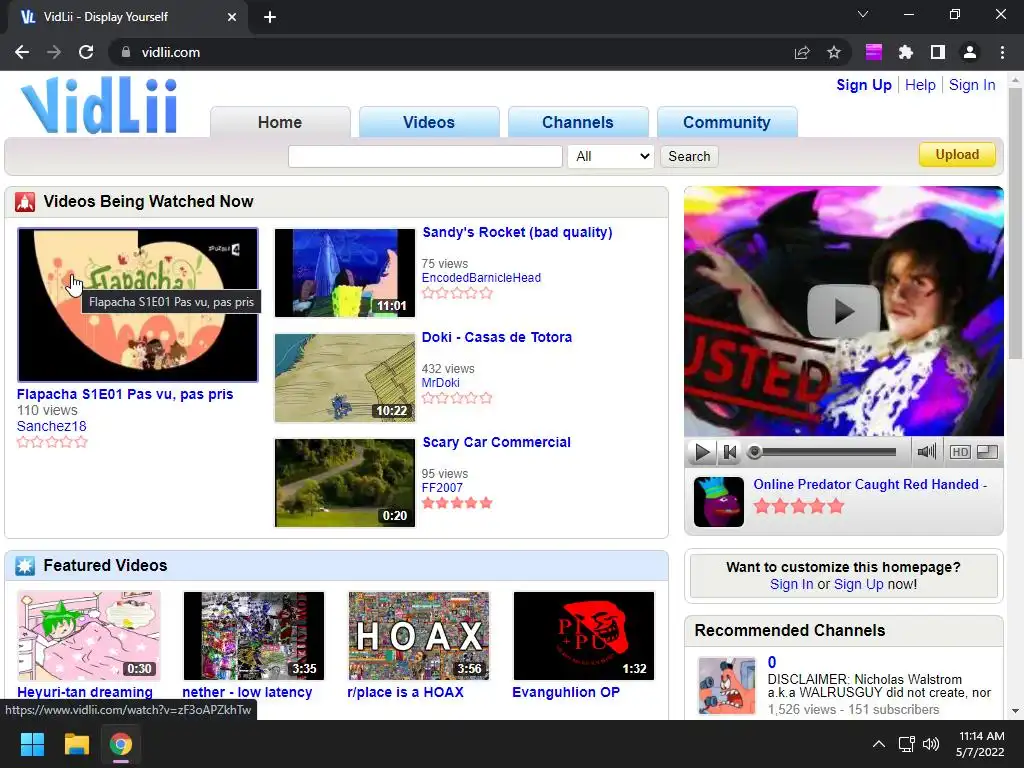Mute the player volume icon
The width and height of the screenshot is (1024, 768).
pos(926,451)
